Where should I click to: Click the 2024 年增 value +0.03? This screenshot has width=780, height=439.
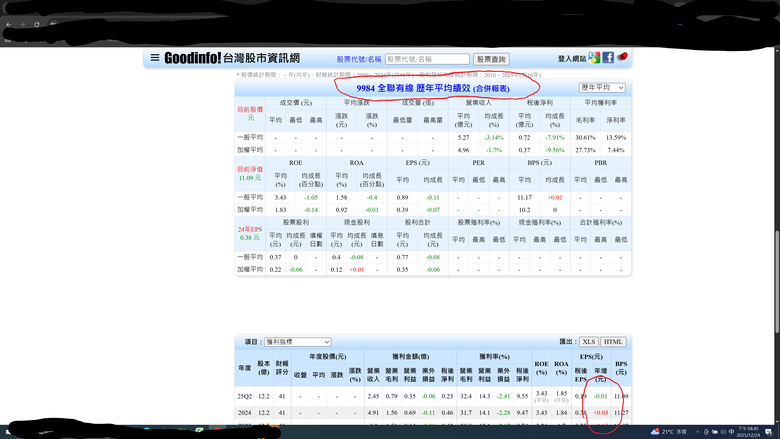coord(600,413)
